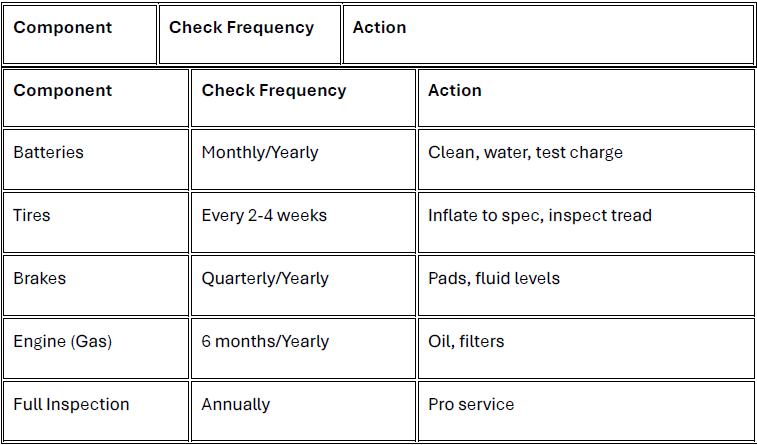The height and width of the screenshot is (445, 757).
Task: Select the 'Every 2-4 weeks' cell
Action: [303, 222]
